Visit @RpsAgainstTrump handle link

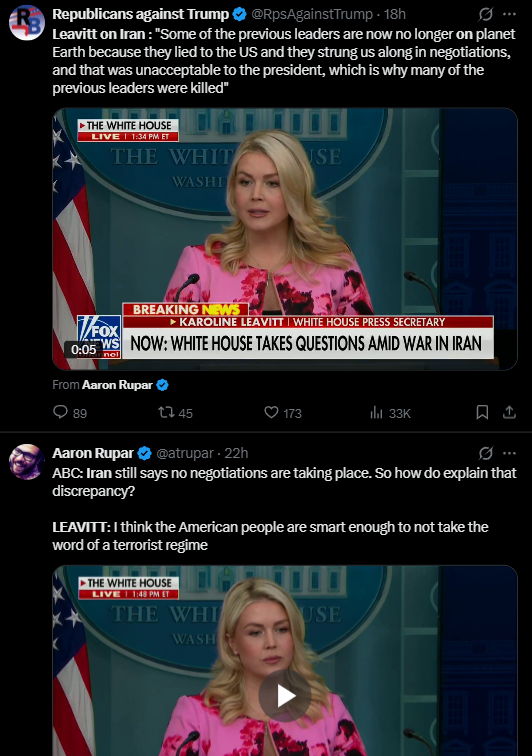coord(312,14)
